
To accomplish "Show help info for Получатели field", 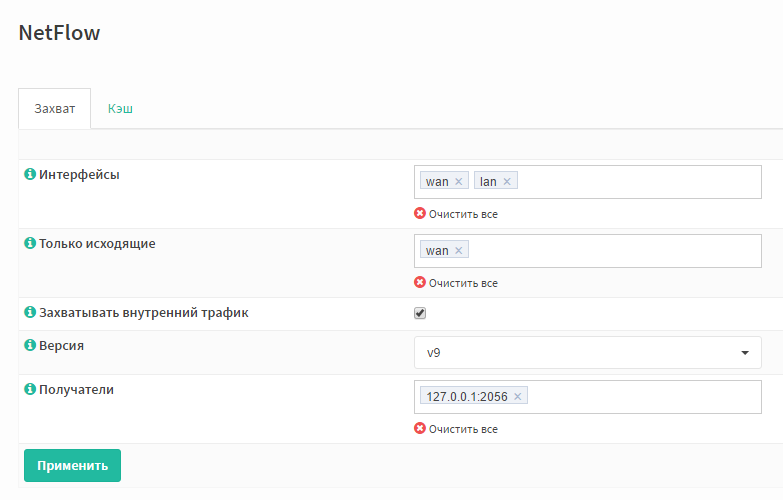I will (30, 389).
